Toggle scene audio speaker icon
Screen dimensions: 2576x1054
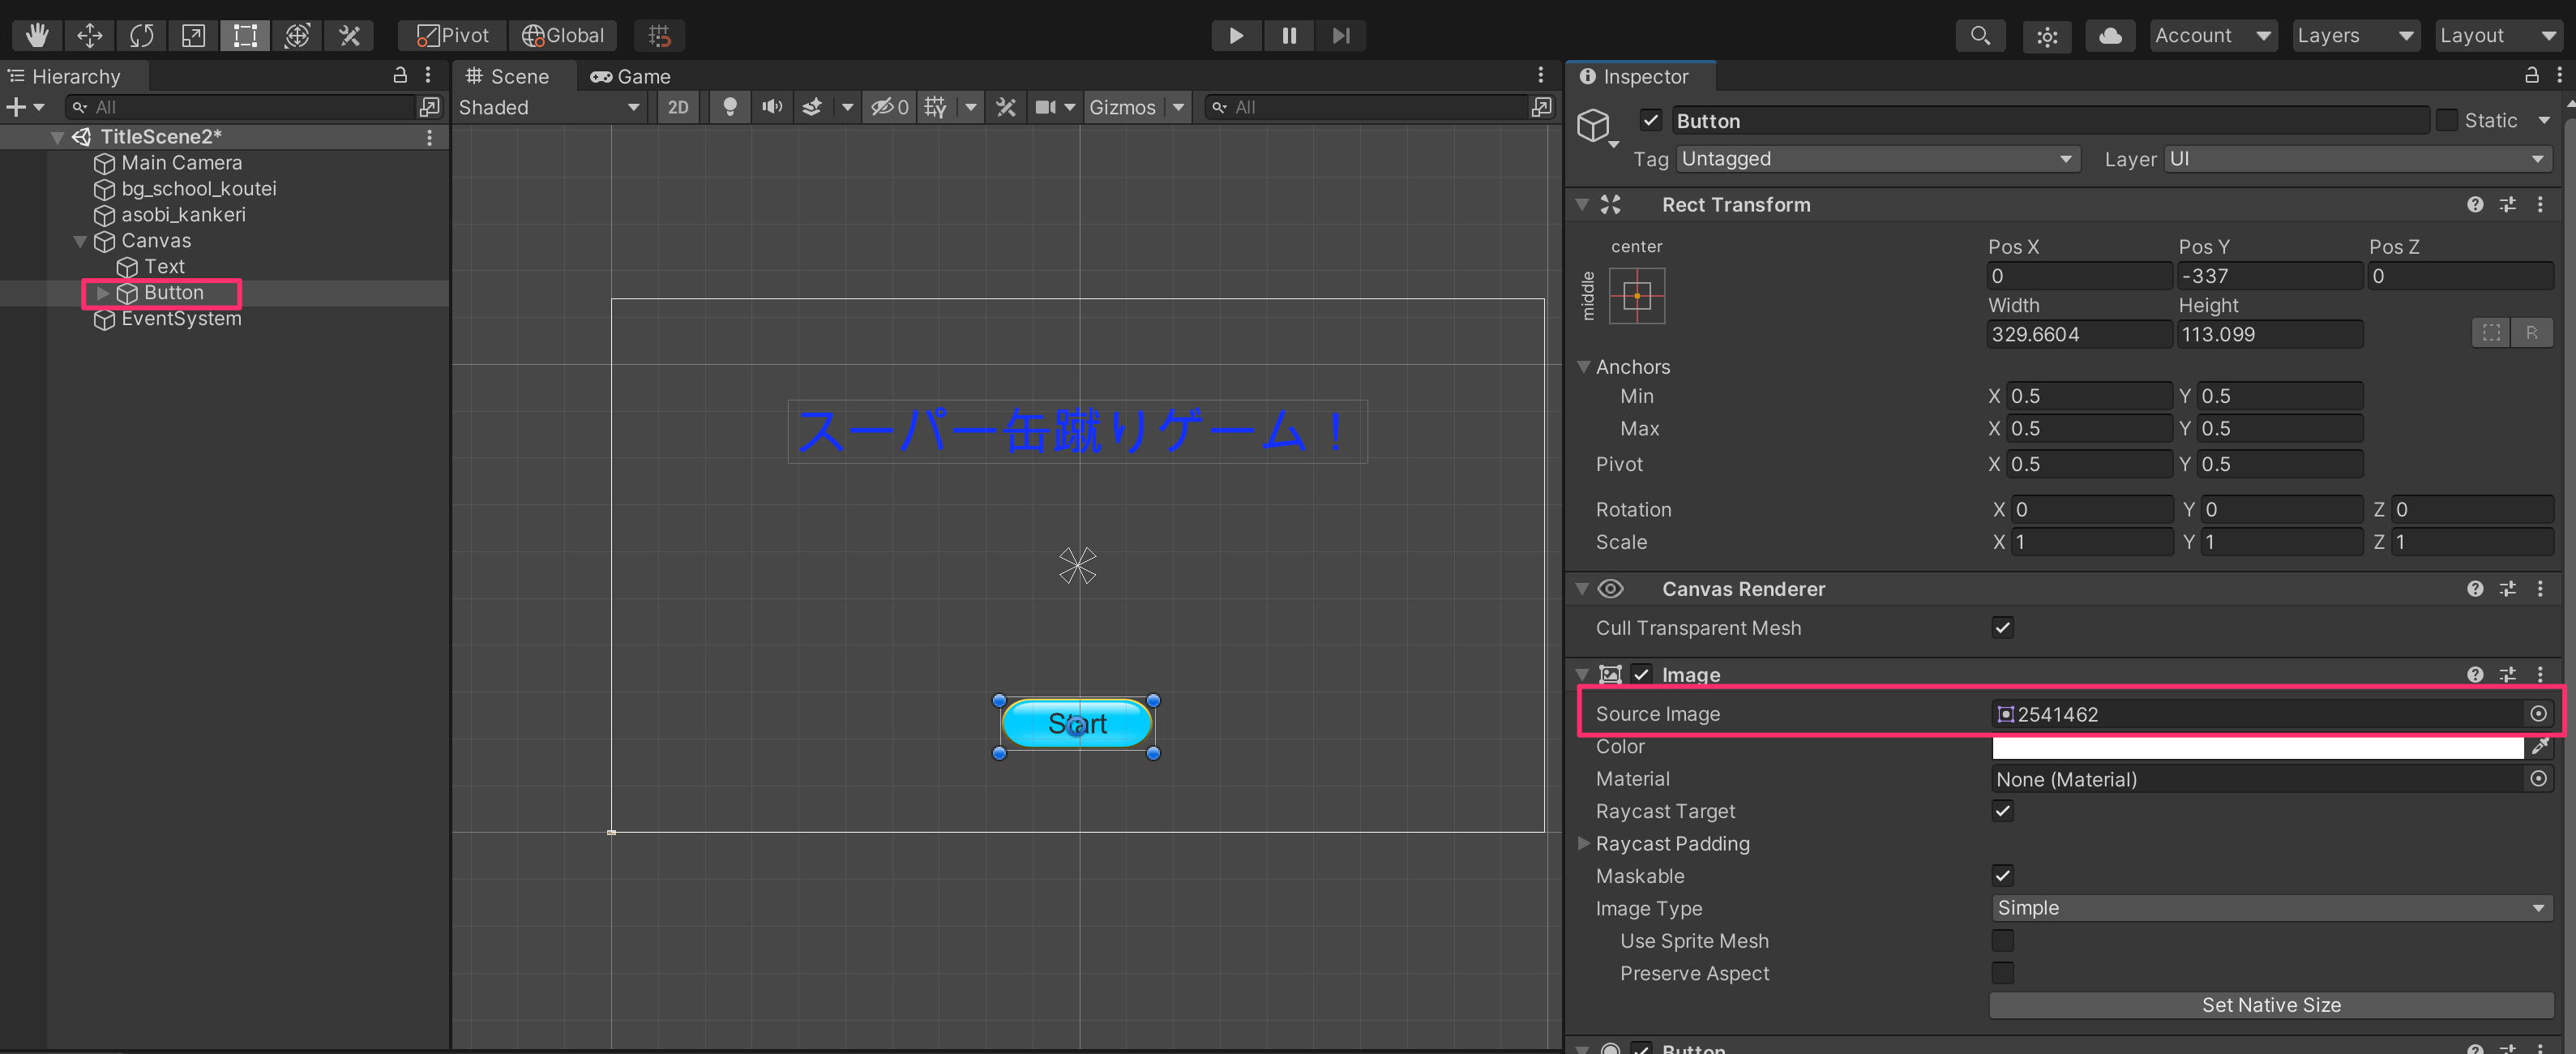point(771,107)
